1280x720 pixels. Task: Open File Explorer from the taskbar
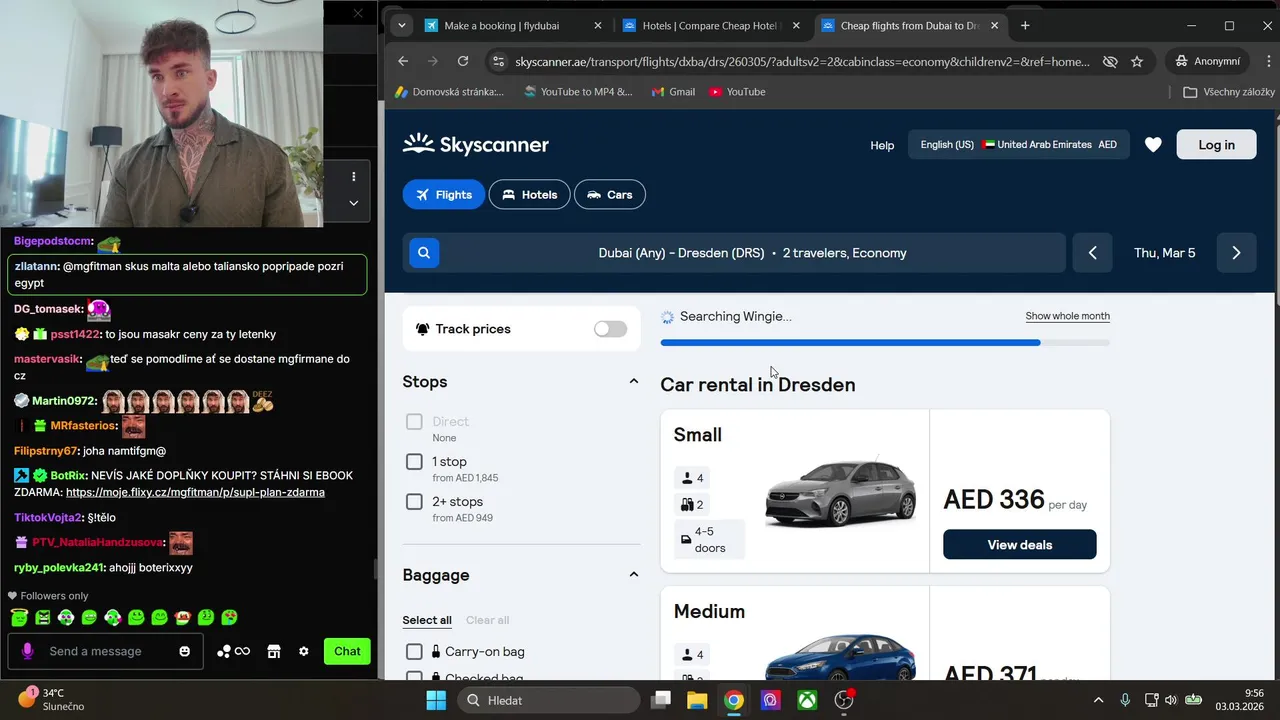pyautogui.click(x=697, y=700)
